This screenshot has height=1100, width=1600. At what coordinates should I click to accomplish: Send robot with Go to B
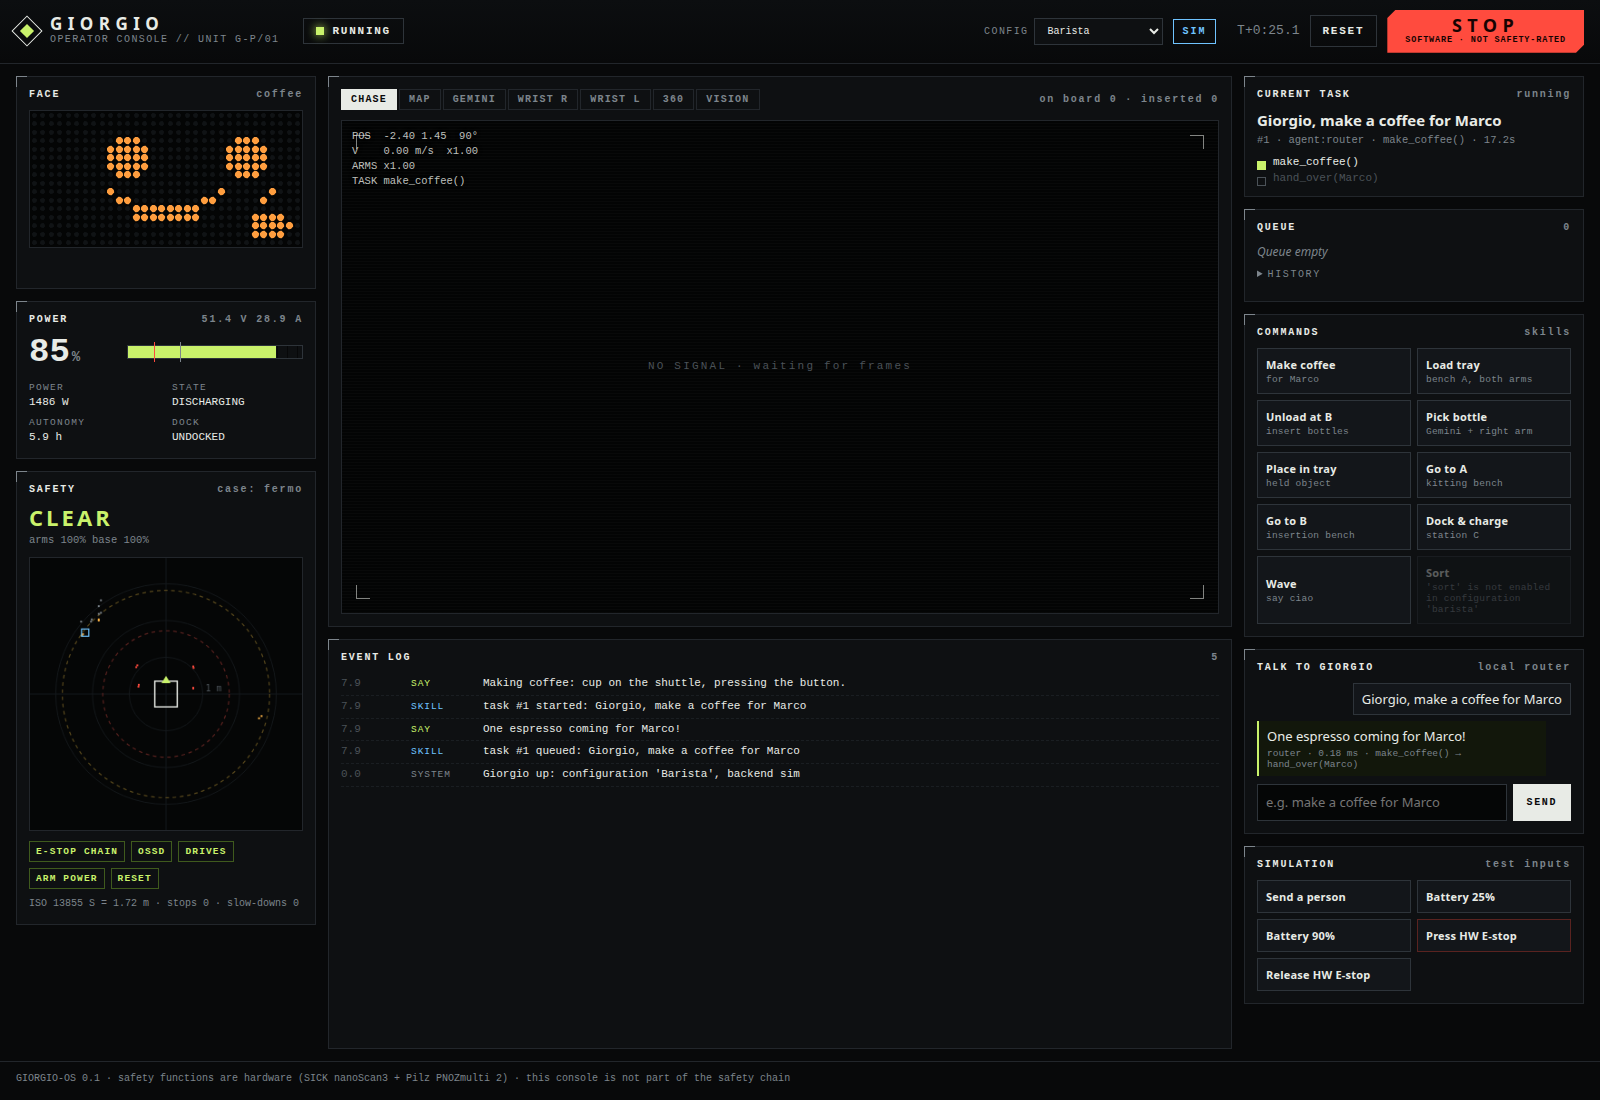coord(1333,527)
